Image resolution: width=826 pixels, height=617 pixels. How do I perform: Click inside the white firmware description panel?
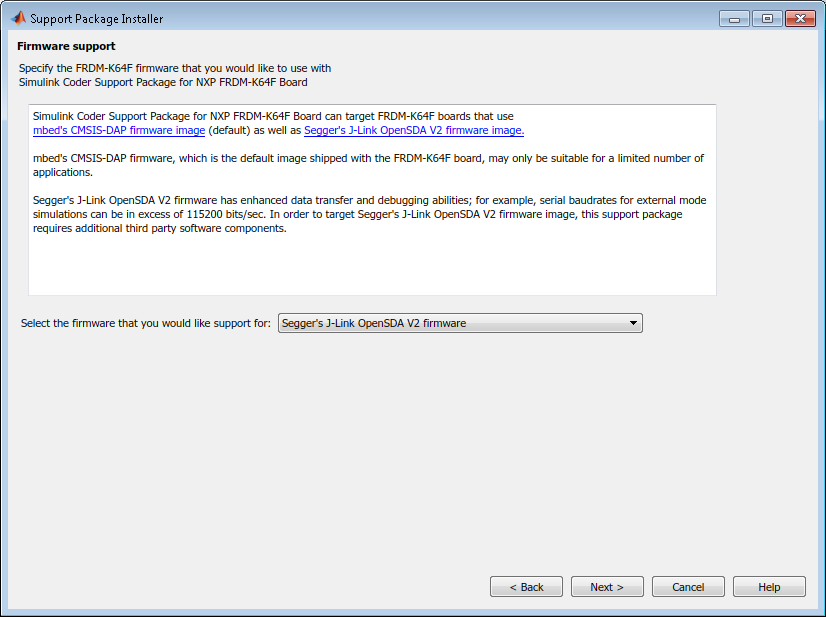(x=370, y=265)
